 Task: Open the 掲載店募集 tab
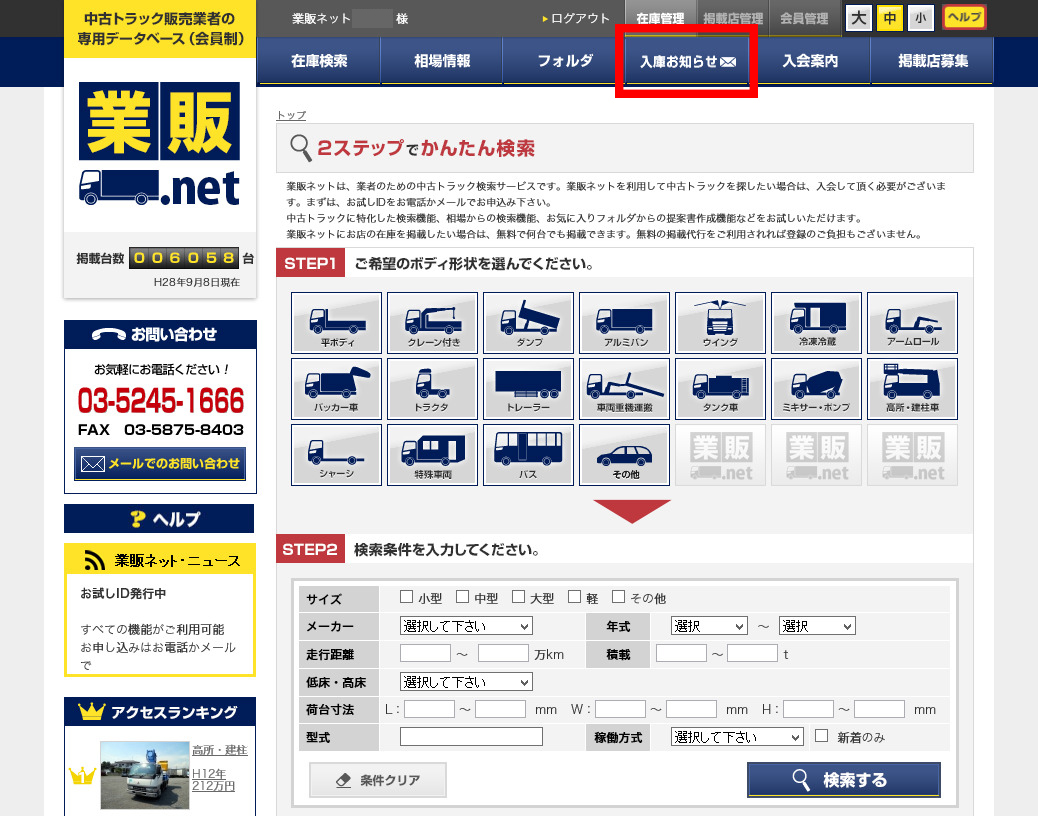pos(933,61)
